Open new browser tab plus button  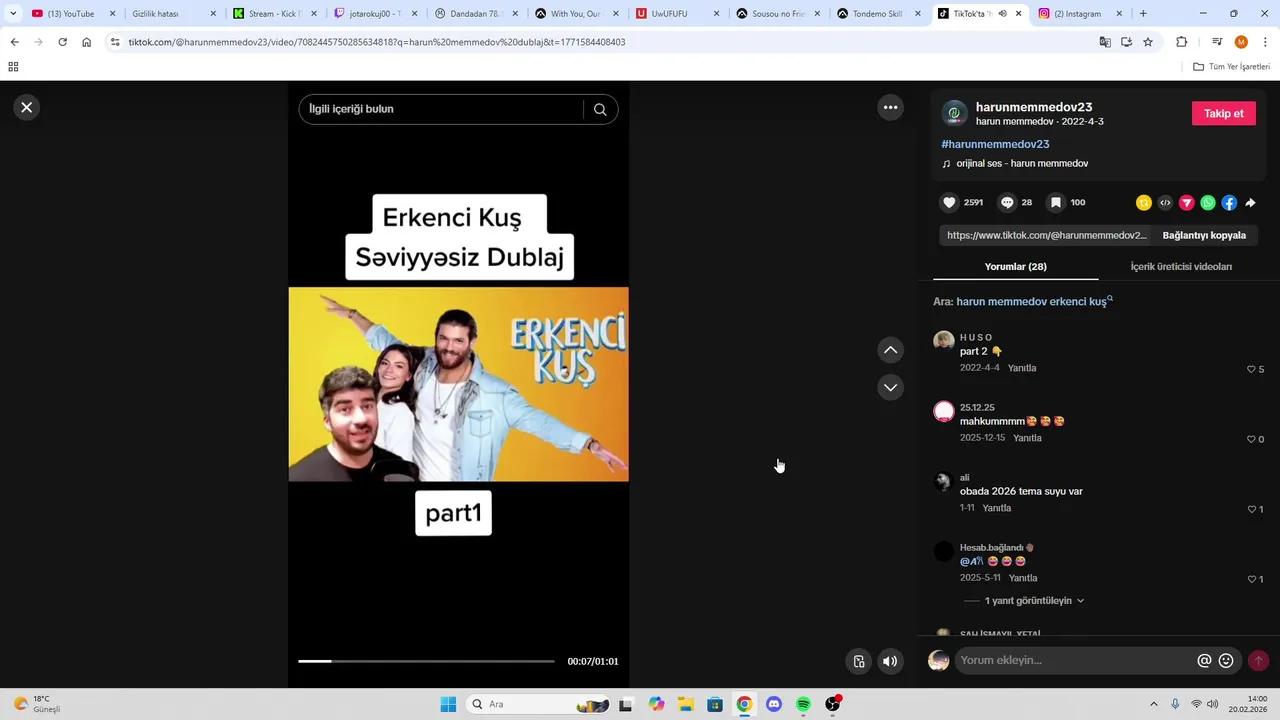pos(1143,14)
